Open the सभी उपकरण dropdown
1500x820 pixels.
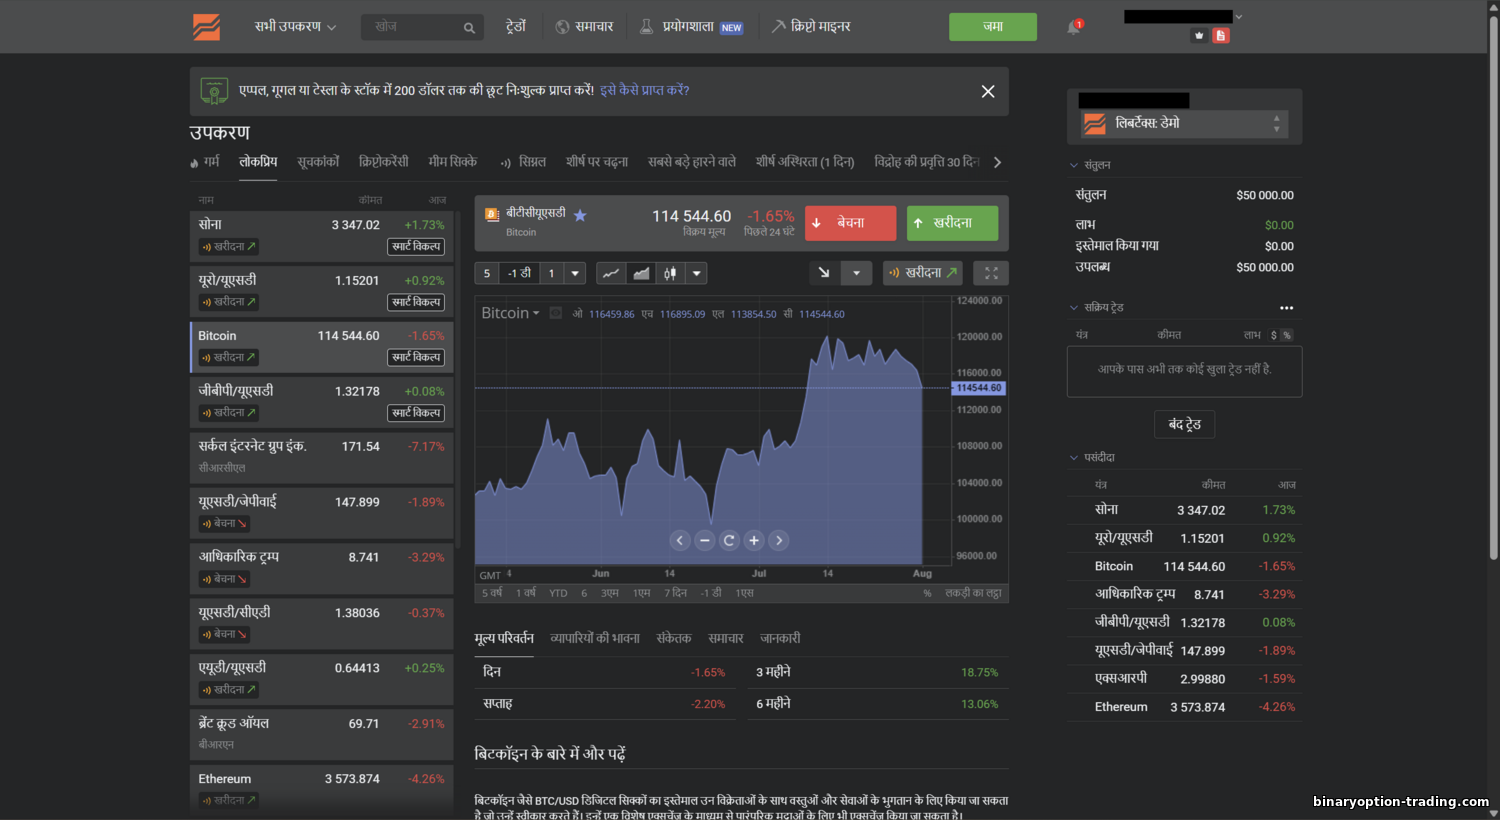(295, 27)
